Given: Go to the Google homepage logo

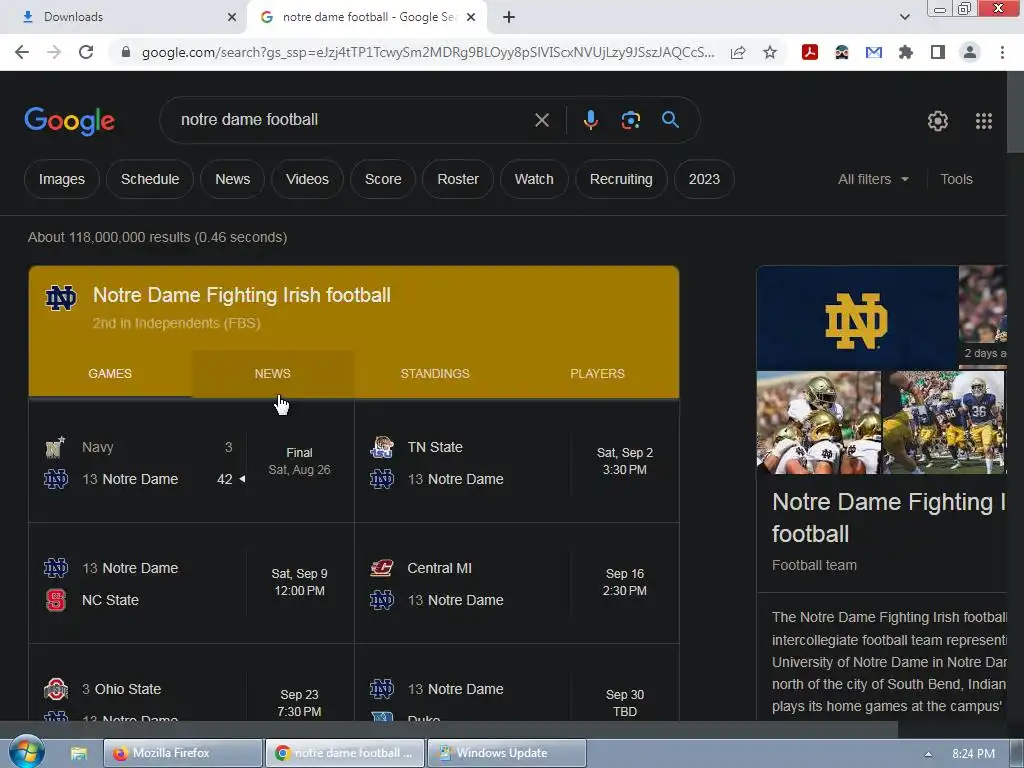Looking at the screenshot, I should (x=69, y=121).
